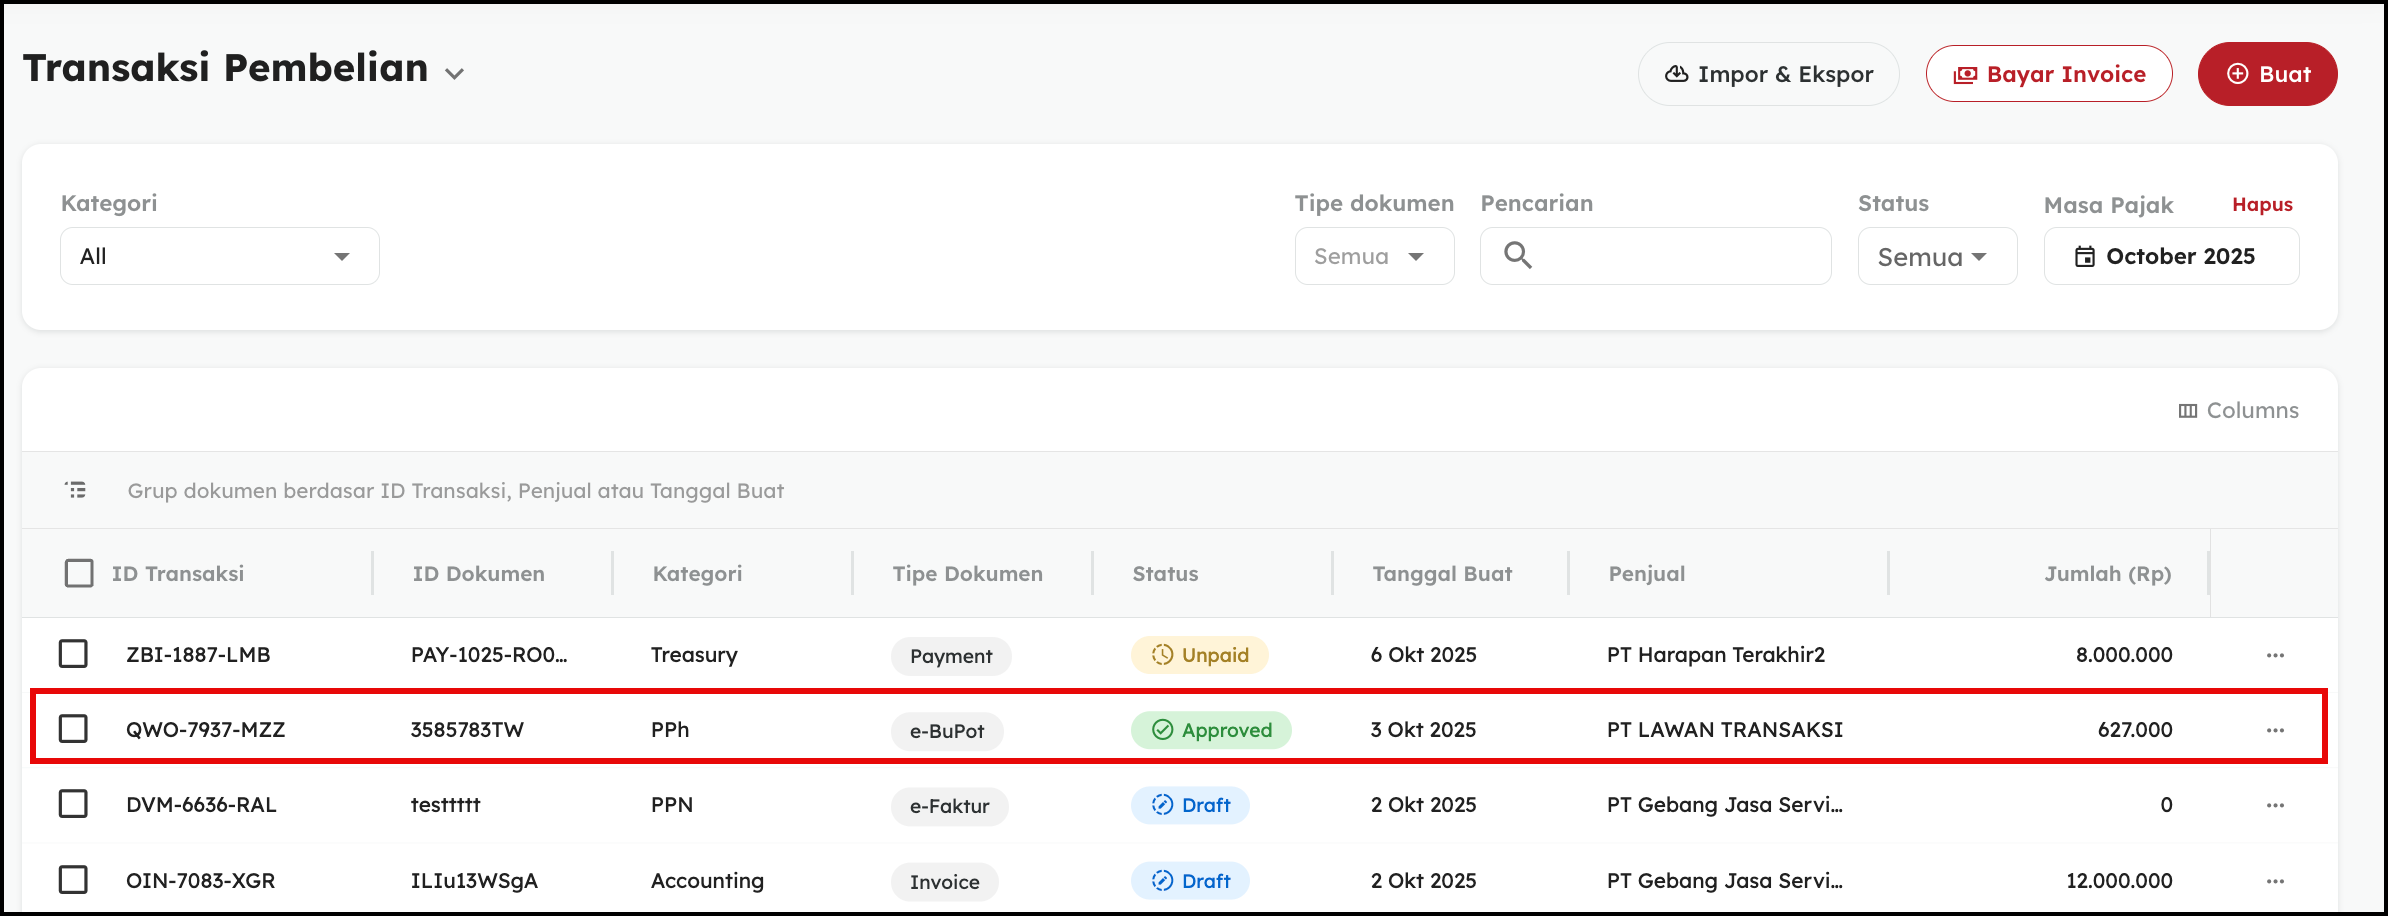2388x916 pixels.
Task: Click the group documents list icon
Action: [x=76, y=490]
